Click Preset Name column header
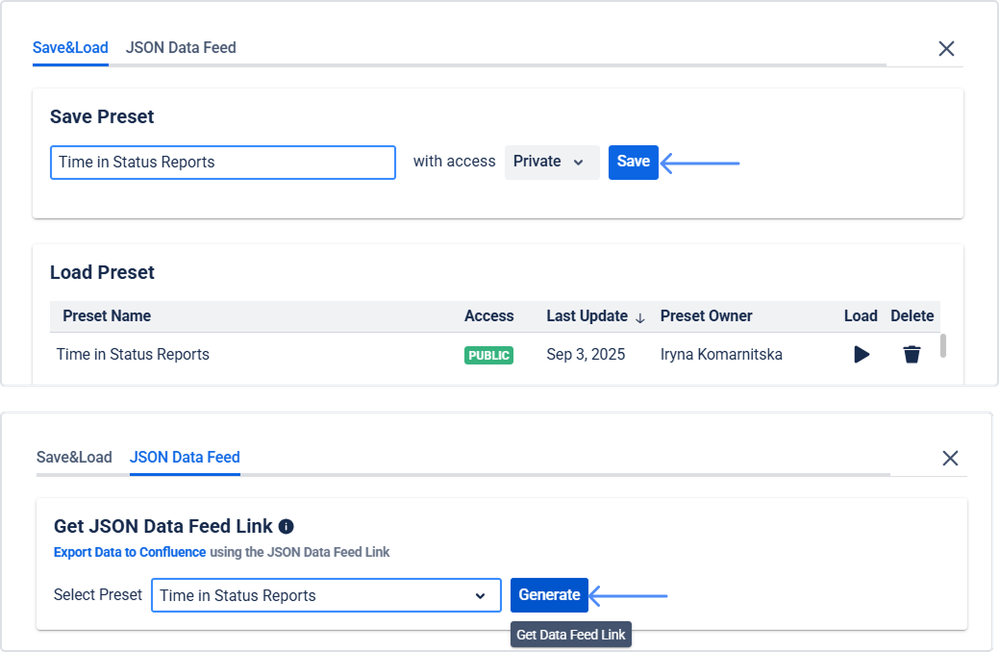This screenshot has width=999, height=652. click(107, 316)
